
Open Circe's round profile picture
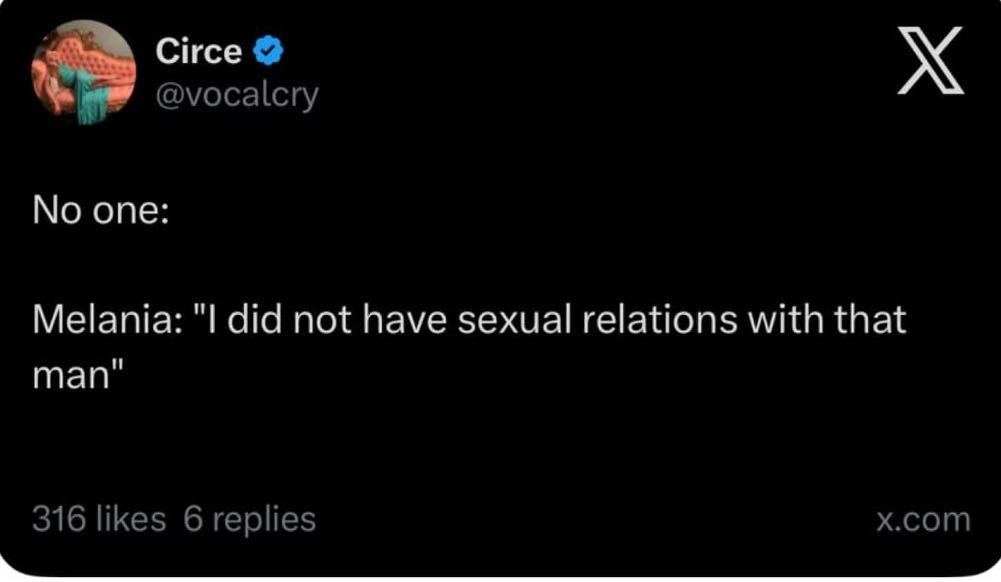84,72
